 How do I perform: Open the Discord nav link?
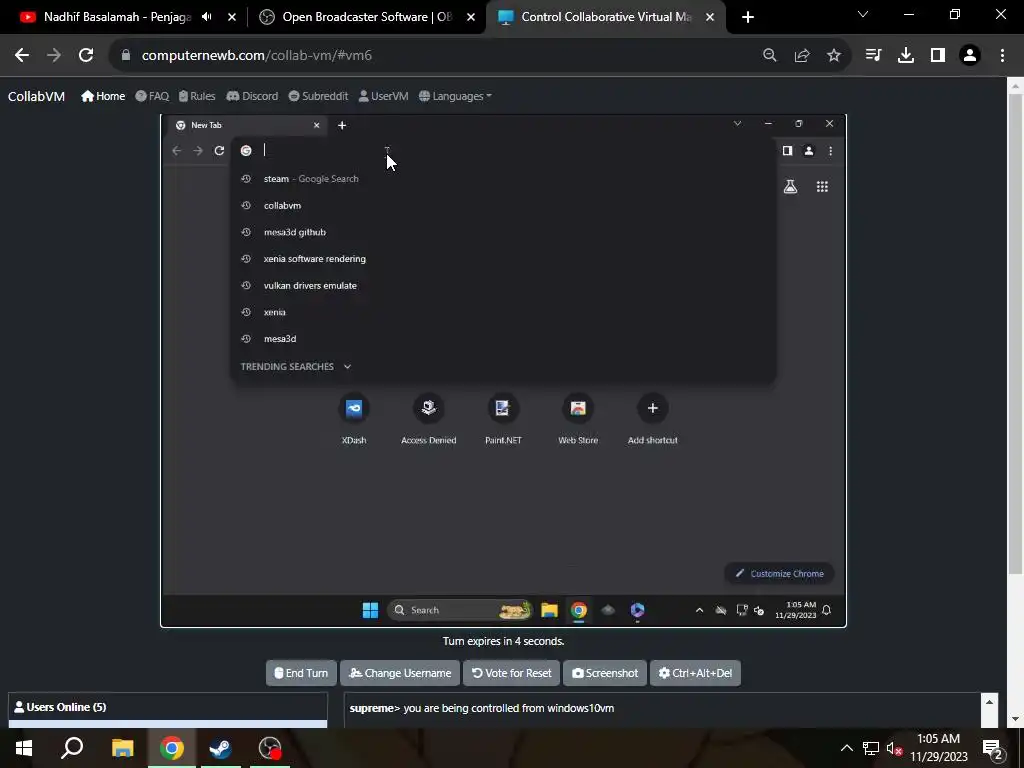tap(252, 96)
